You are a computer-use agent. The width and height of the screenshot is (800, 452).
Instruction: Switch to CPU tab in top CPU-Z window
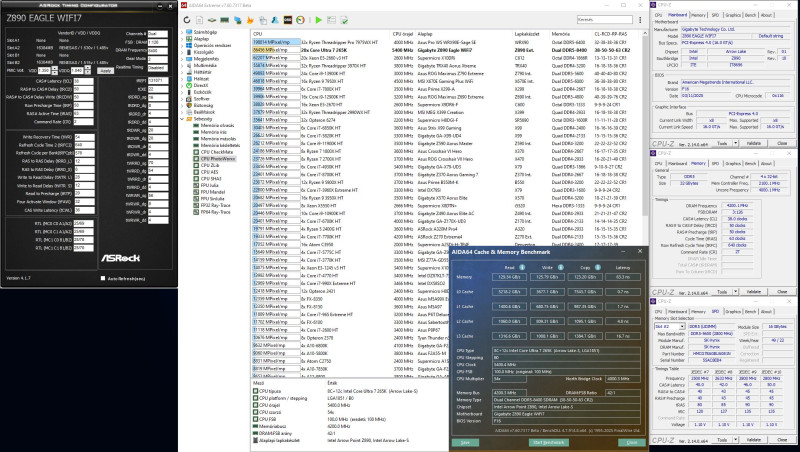pos(658,15)
